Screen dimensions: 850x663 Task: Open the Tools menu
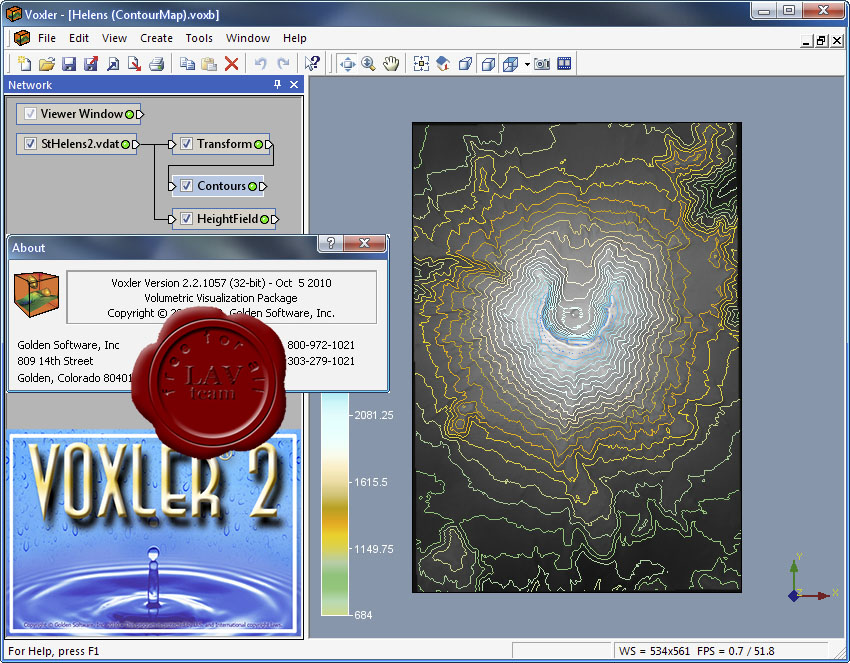pyautogui.click(x=199, y=38)
